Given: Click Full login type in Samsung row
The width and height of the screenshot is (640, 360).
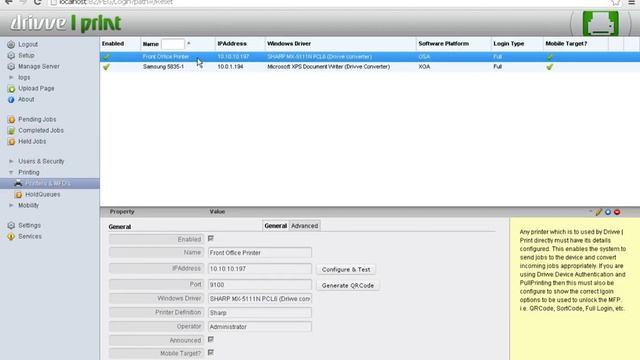Looking at the screenshot, I should (498, 67).
